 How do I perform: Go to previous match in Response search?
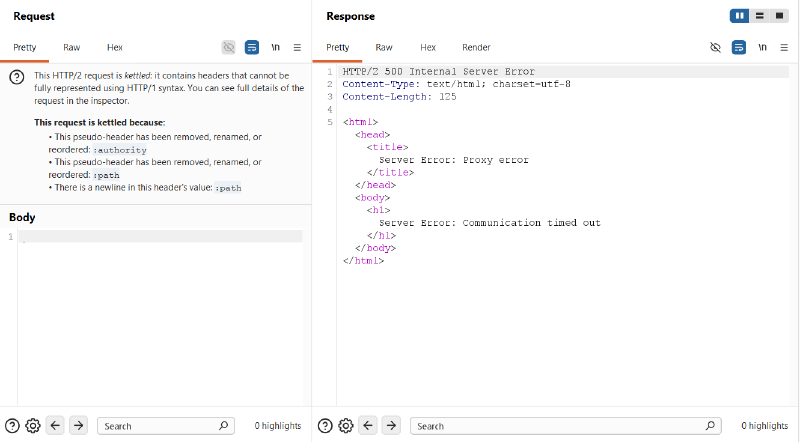(368, 425)
